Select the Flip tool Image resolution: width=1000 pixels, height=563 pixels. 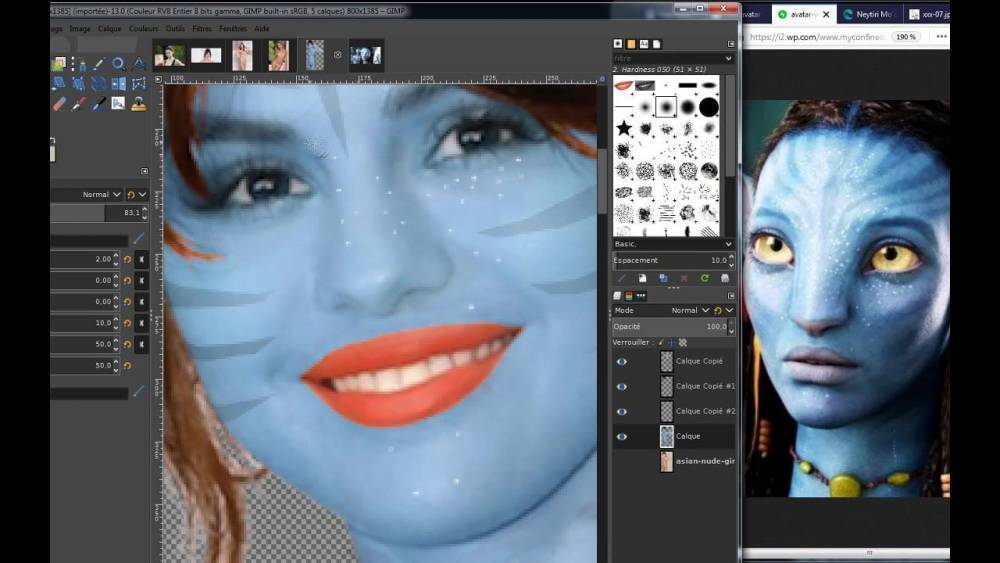(119, 84)
